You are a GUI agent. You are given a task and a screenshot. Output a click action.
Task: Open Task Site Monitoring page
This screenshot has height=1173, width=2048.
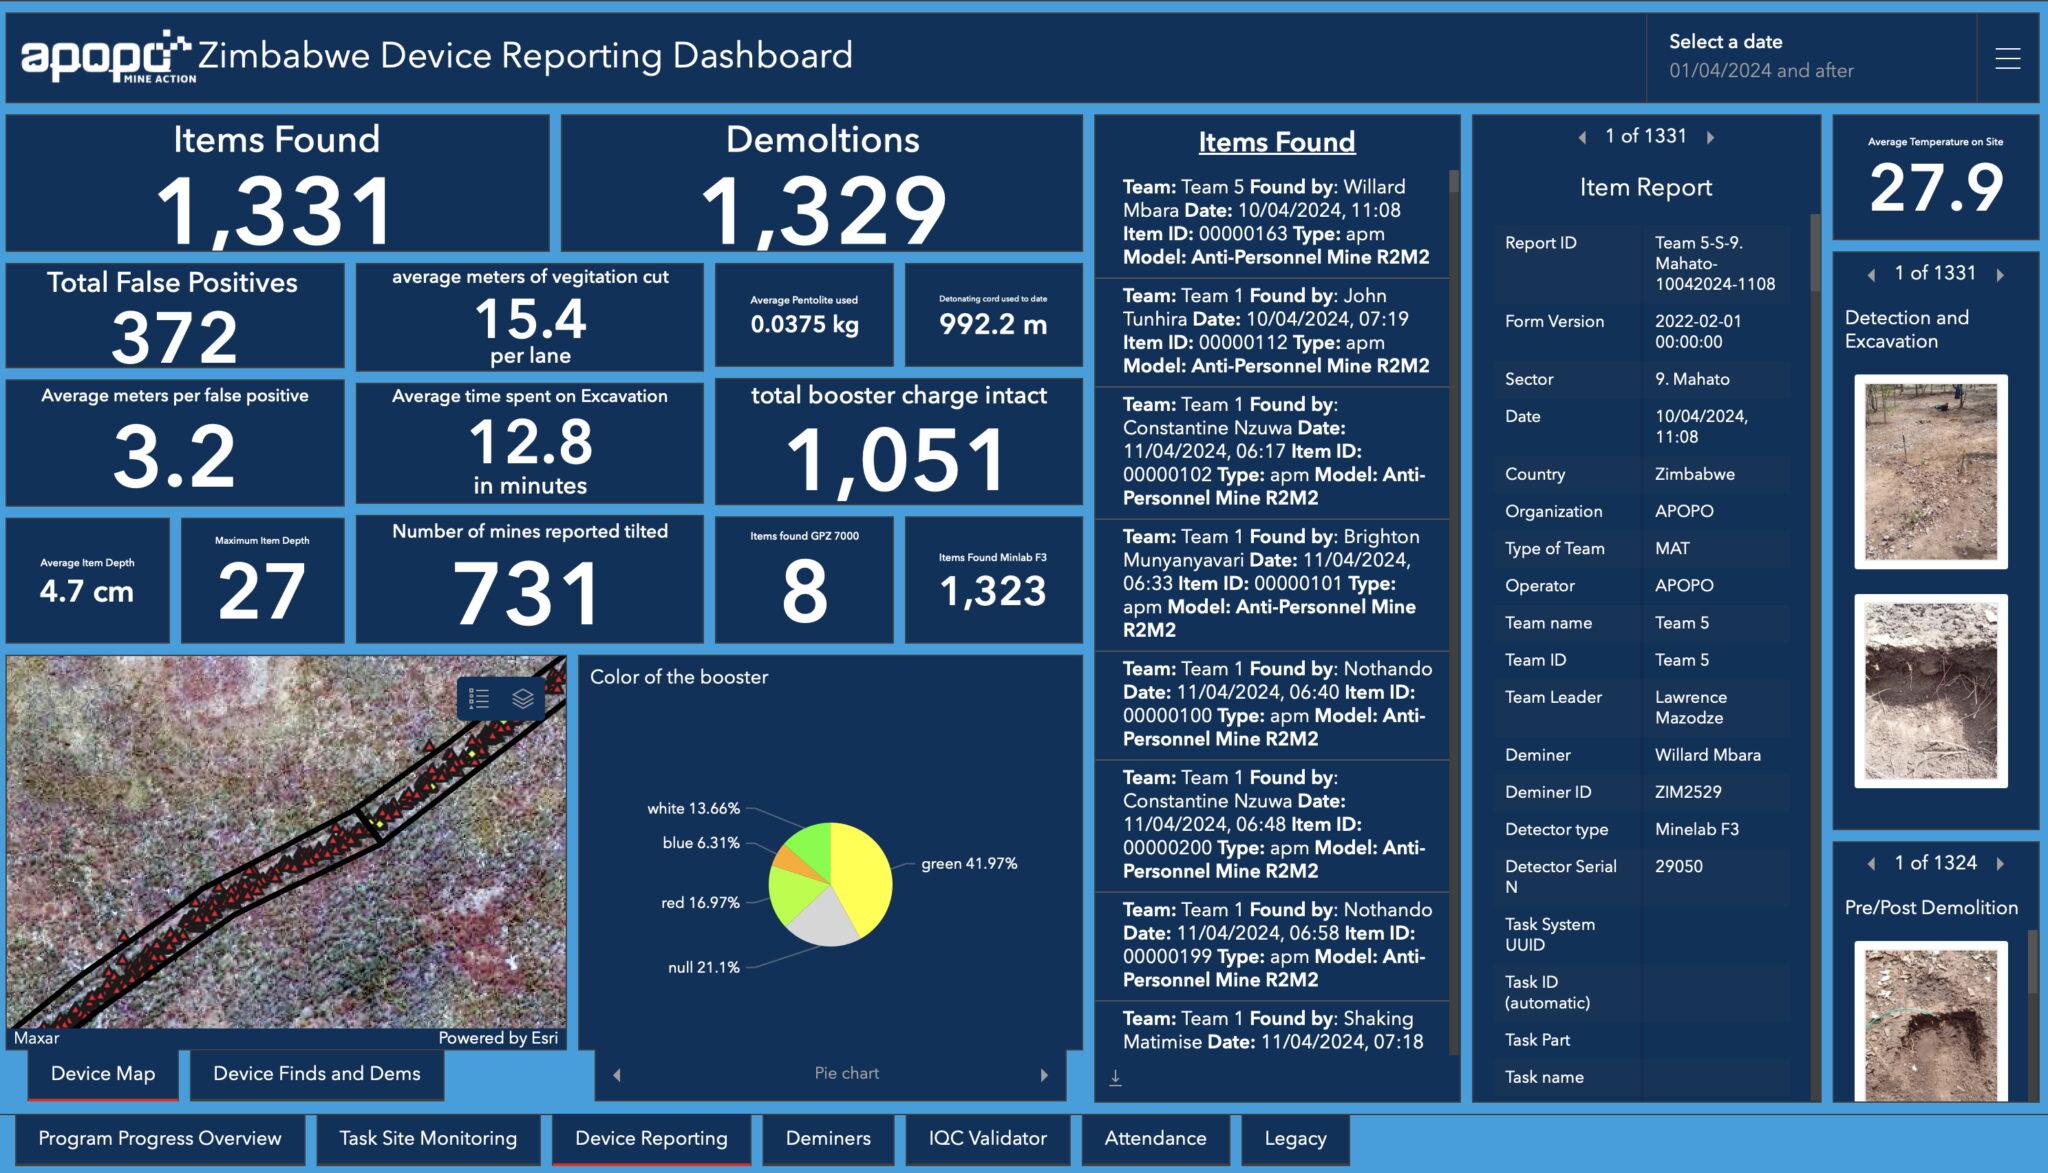[428, 1139]
